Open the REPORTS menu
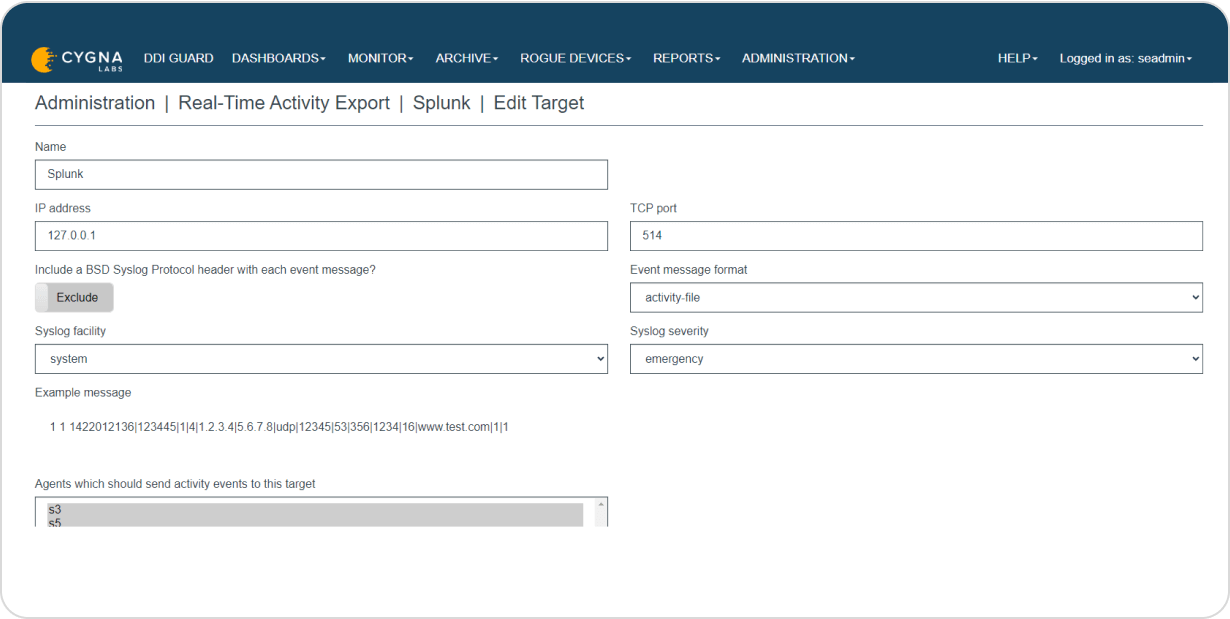This screenshot has height=619, width=1230. click(686, 58)
